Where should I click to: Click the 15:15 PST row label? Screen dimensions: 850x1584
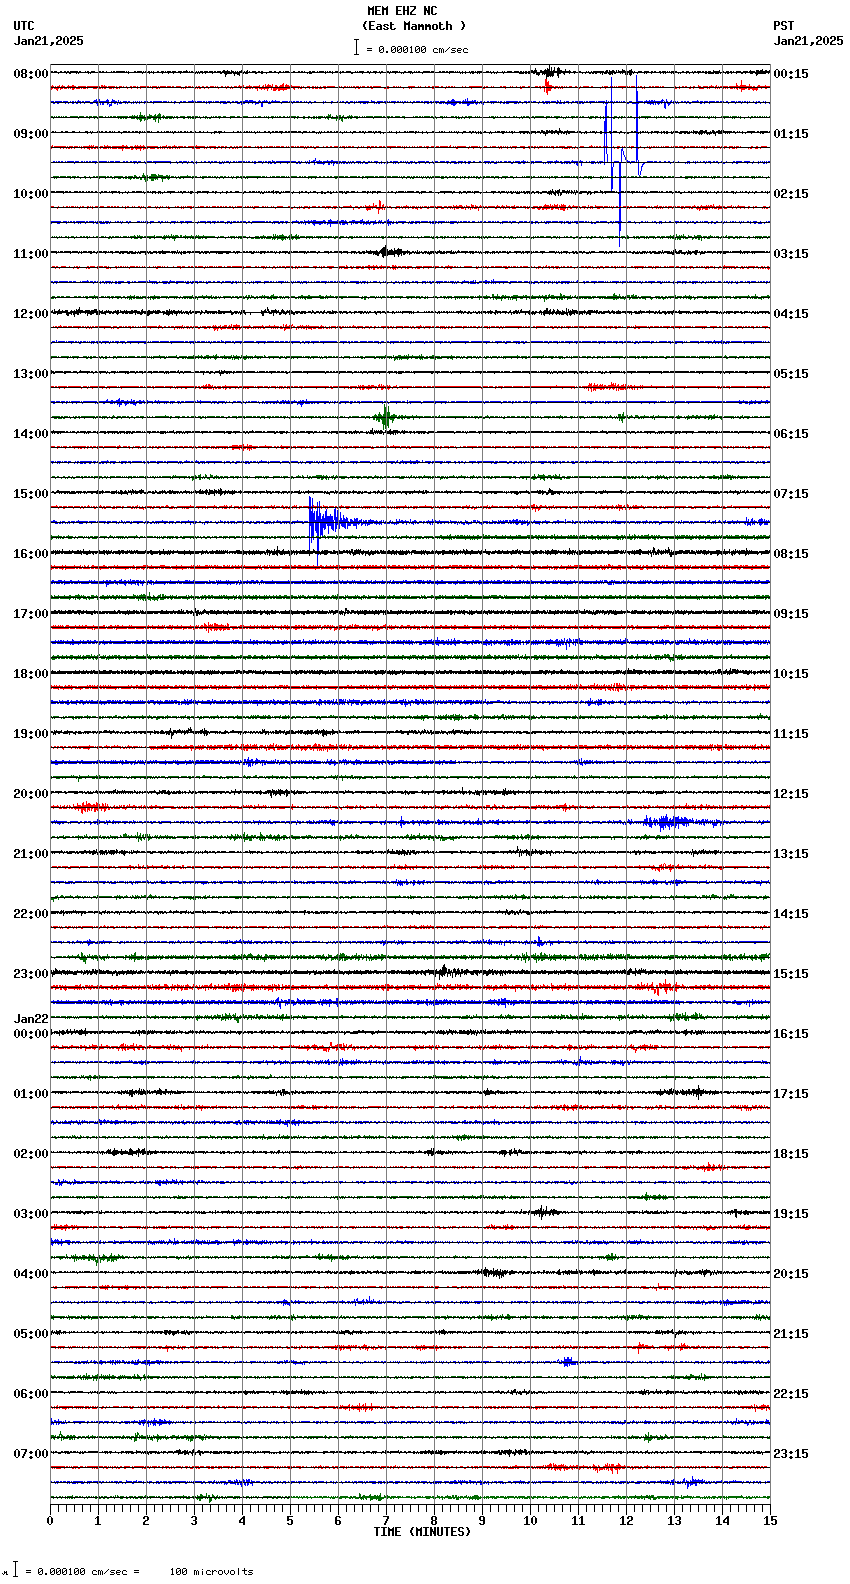coord(791,974)
